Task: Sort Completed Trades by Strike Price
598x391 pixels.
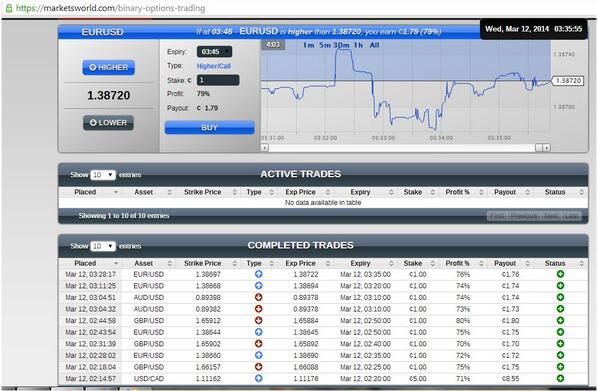Action: click(208, 264)
